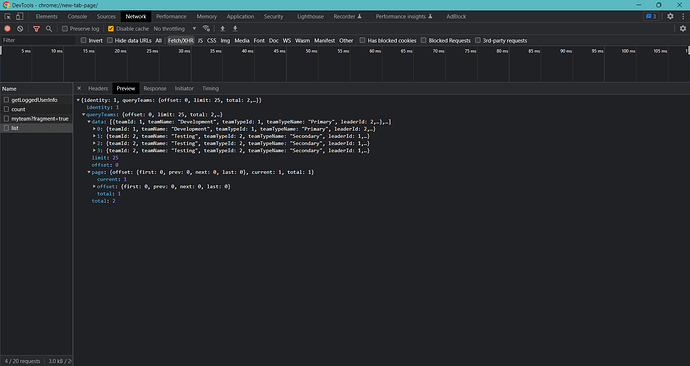Open the Memory panel
This screenshot has width=690, height=366.
207,16
